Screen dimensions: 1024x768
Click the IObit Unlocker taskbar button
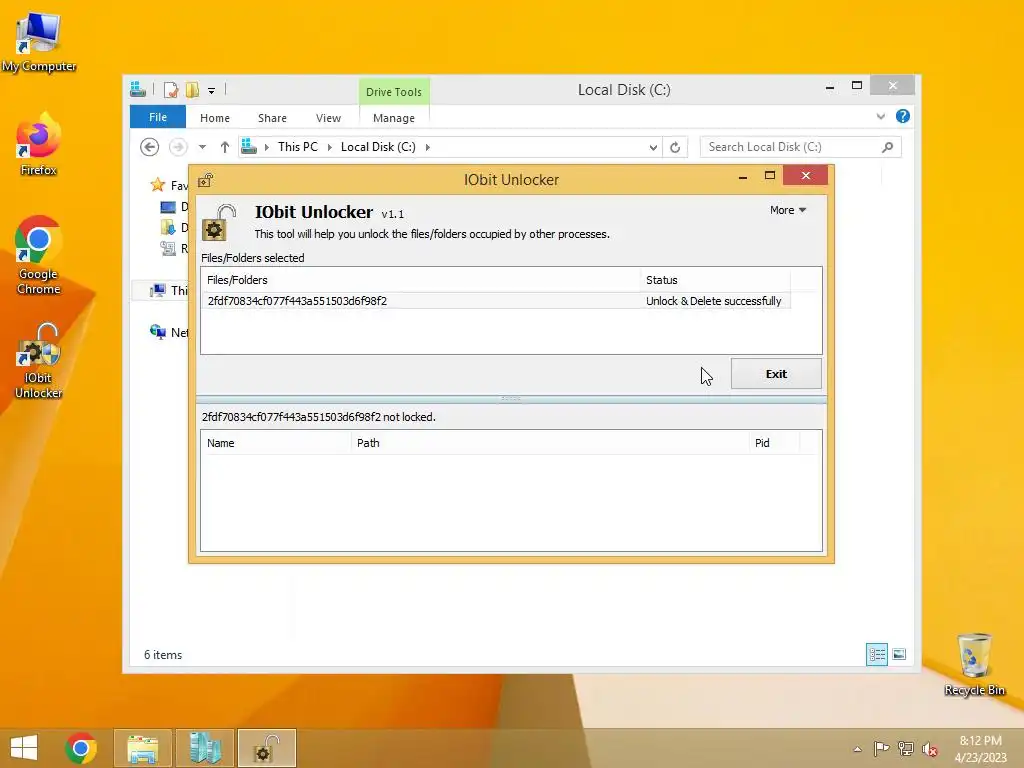(266, 748)
